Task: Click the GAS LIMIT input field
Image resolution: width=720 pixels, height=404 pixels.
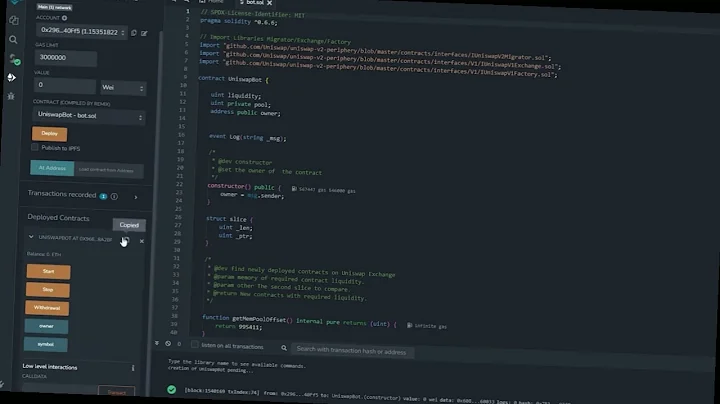Action: (66, 58)
